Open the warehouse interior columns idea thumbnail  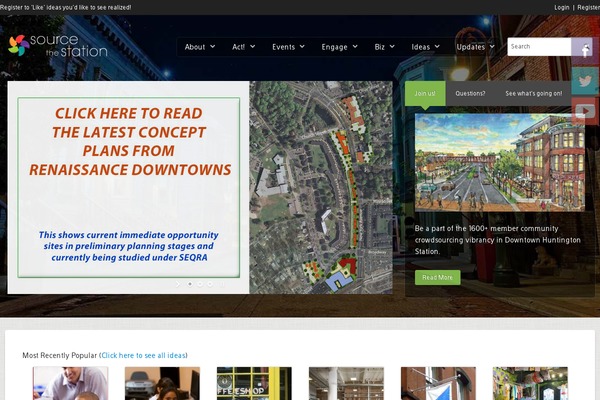[x=346, y=383]
